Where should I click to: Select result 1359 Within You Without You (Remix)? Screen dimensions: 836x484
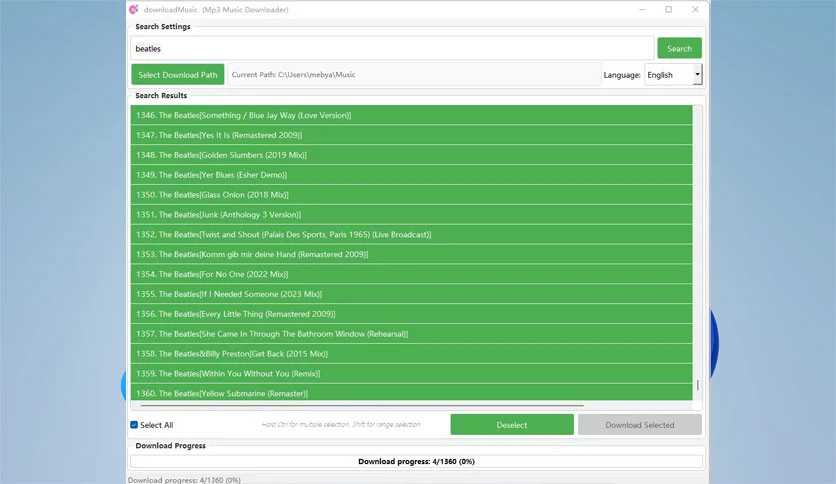coord(412,374)
